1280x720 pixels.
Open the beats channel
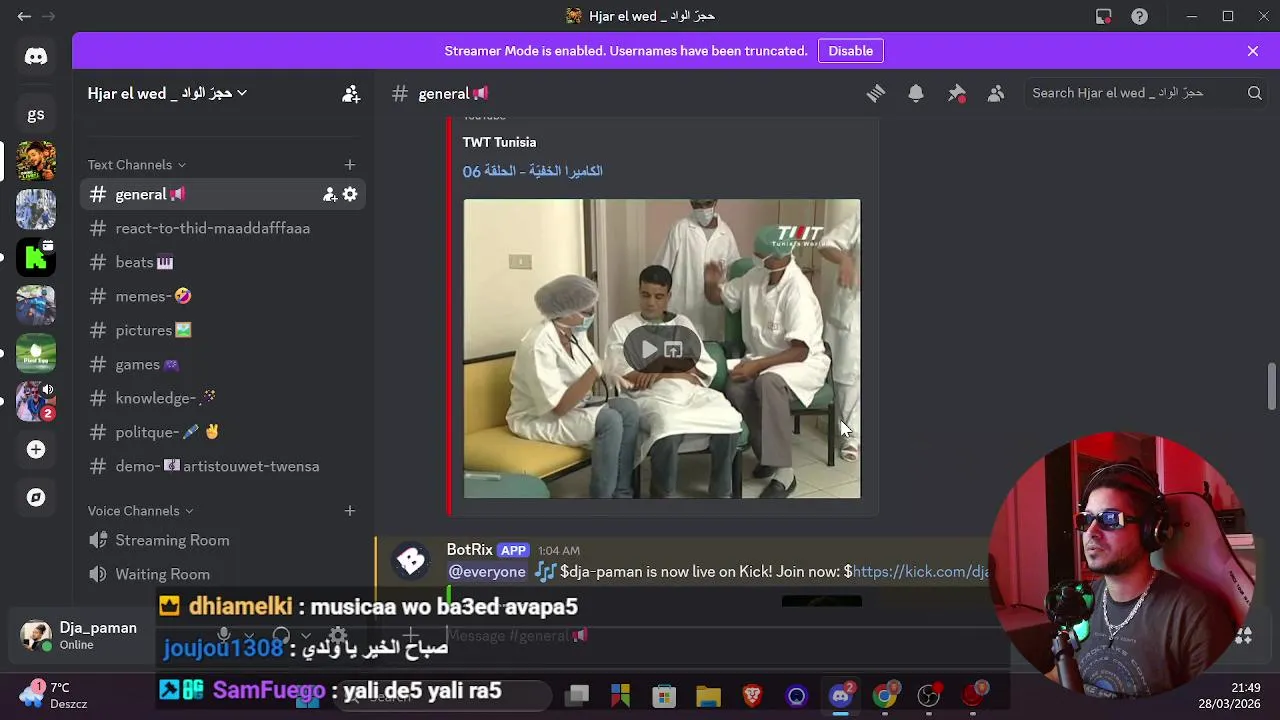(x=222, y=262)
